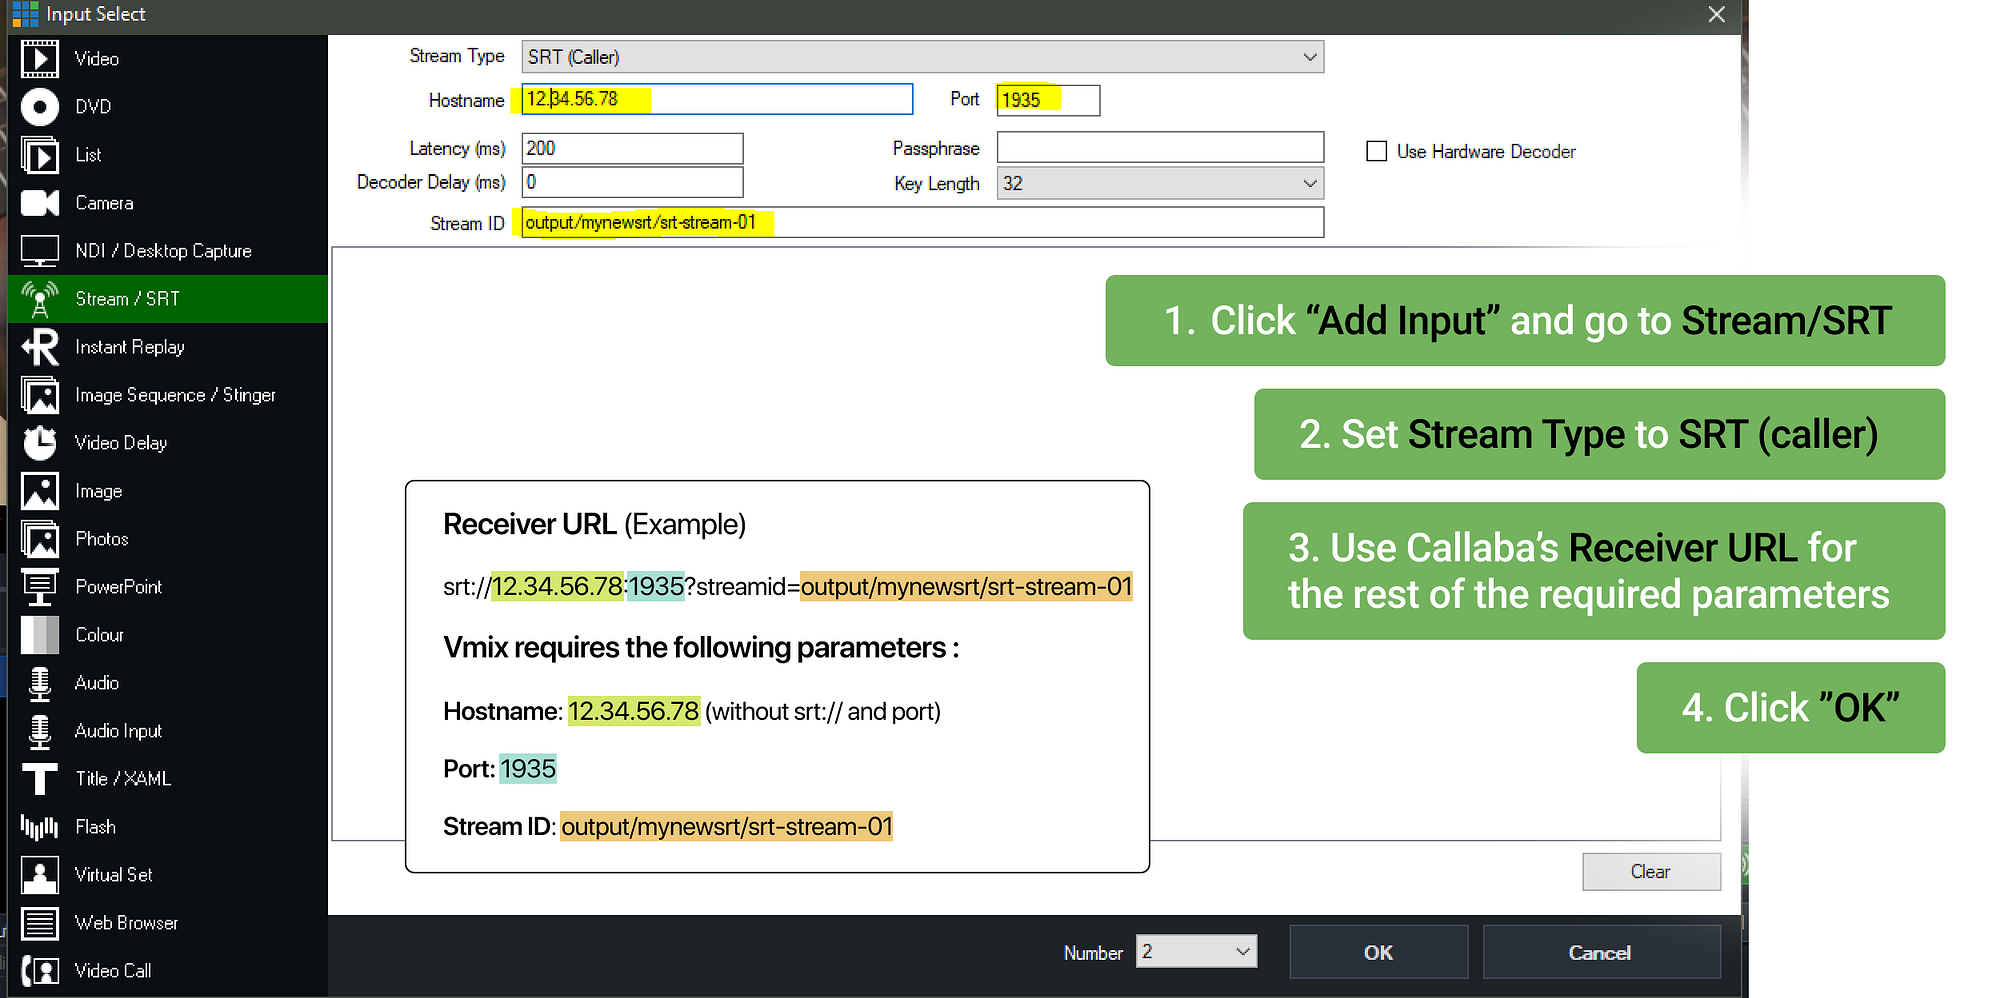This screenshot has height=998, width=2000.
Task: Click the Clear button
Action: click(1651, 871)
